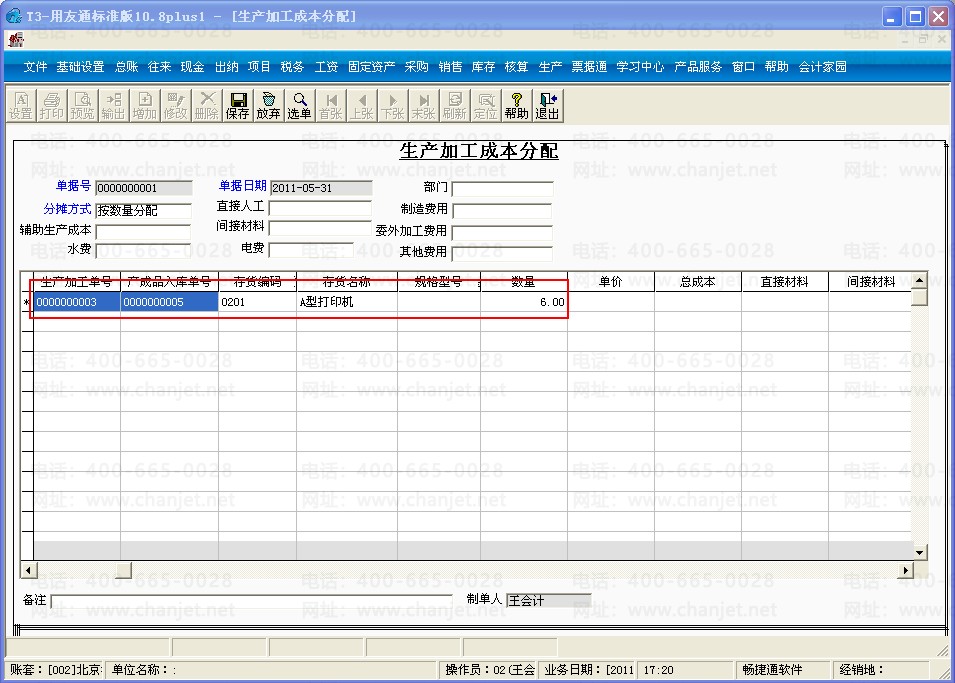The width and height of the screenshot is (955, 683).
Task: Open the 核算 menu
Action: pos(516,66)
